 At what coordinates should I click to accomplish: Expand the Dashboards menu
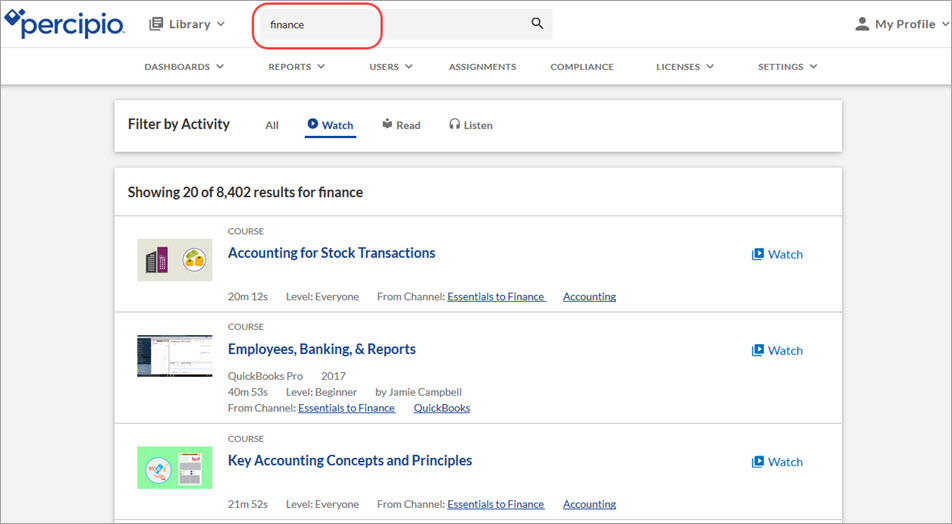coord(184,67)
